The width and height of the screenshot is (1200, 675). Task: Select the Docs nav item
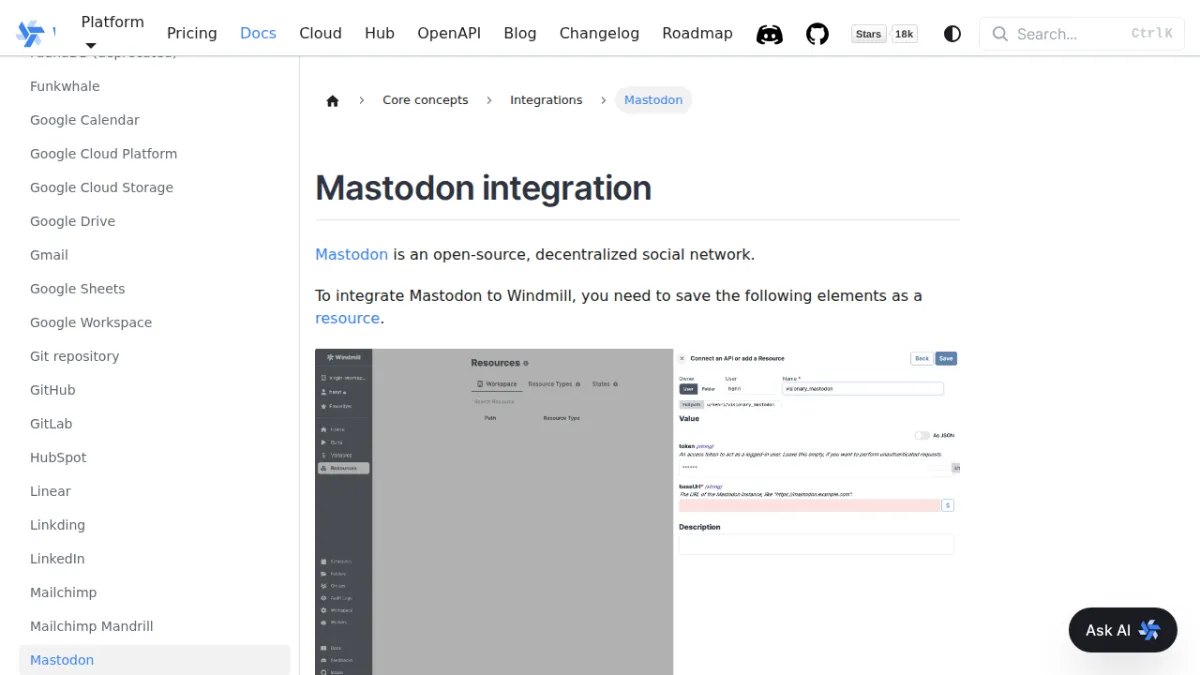258,33
